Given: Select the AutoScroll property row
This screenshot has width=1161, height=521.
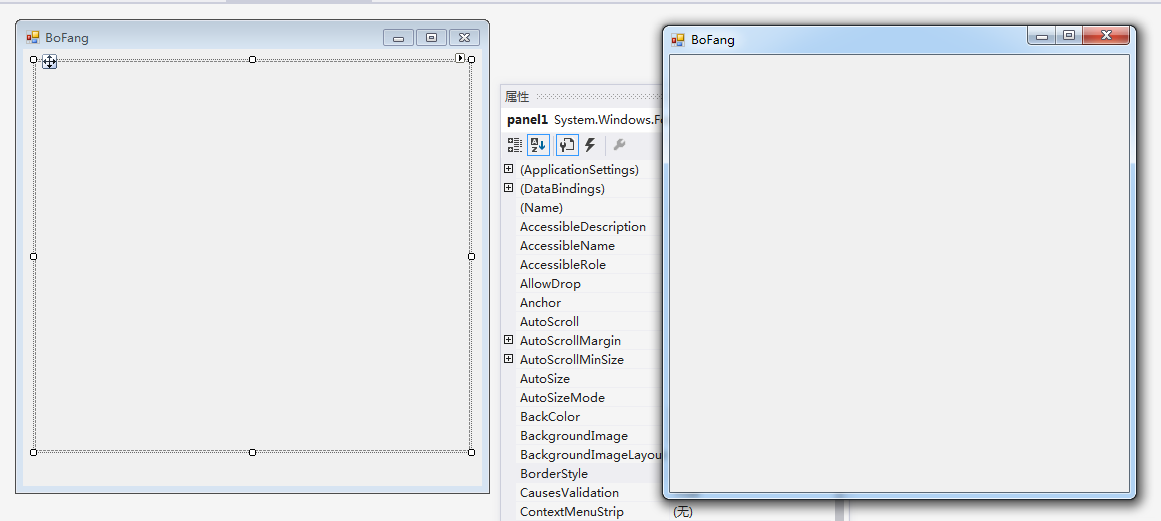Looking at the screenshot, I should pyautogui.click(x=589, y=322).
